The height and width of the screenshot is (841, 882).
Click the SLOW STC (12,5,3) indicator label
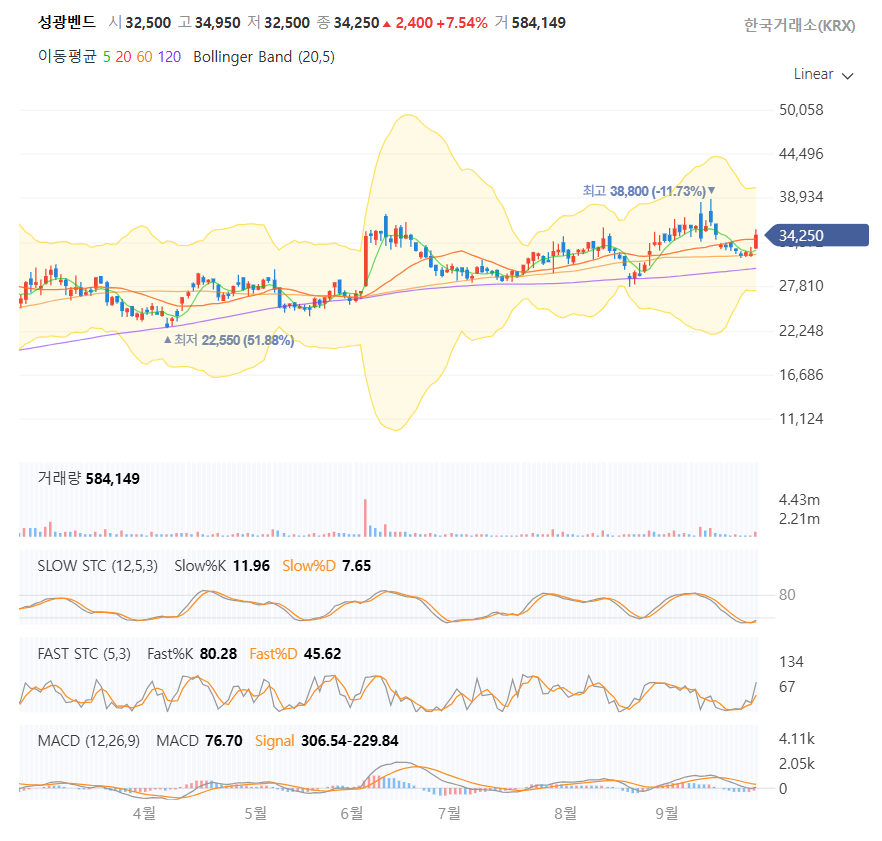(97, 566)
